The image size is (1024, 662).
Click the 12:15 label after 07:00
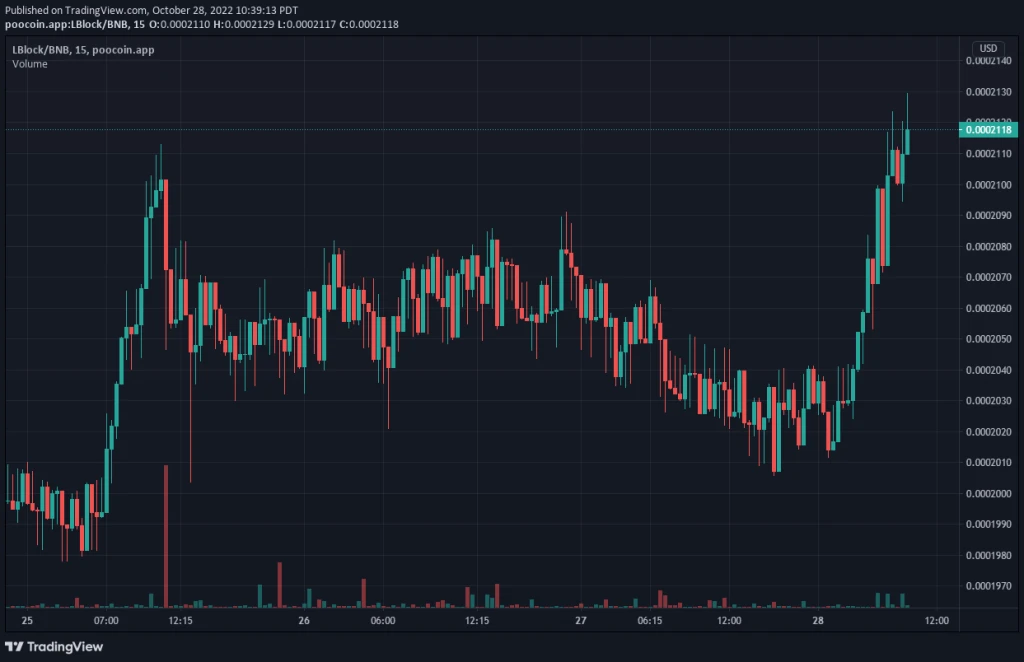tap(180, 620)
